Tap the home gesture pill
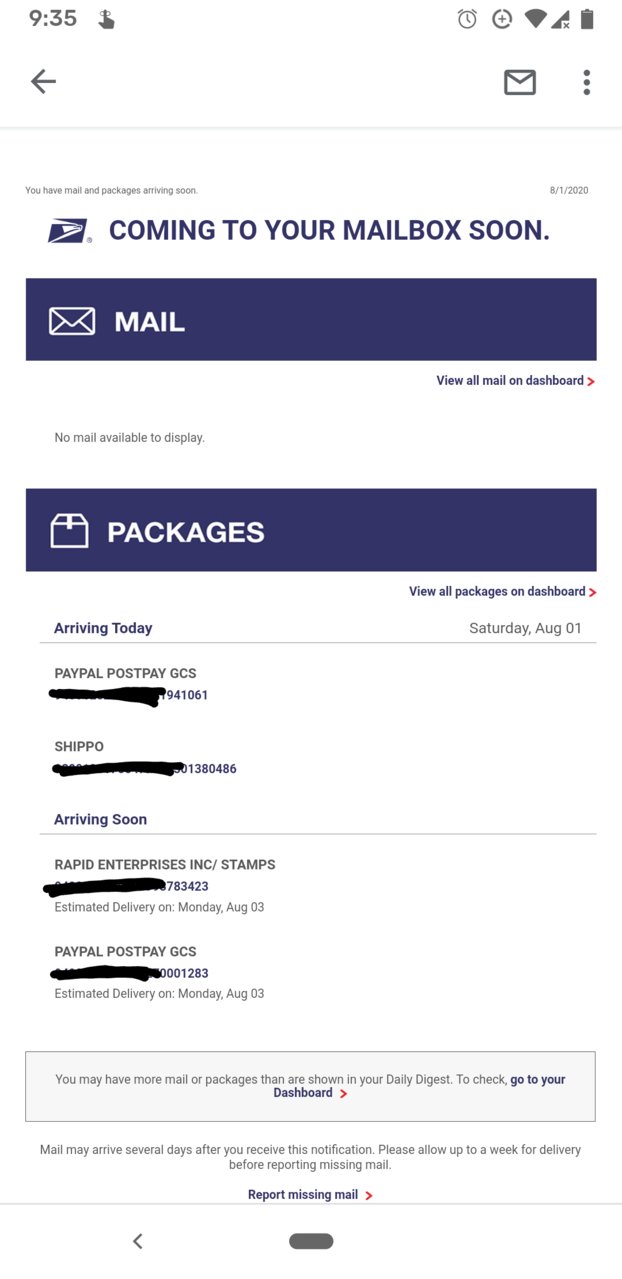Viewport: 622px width, 1279px height. [311, 1241]
